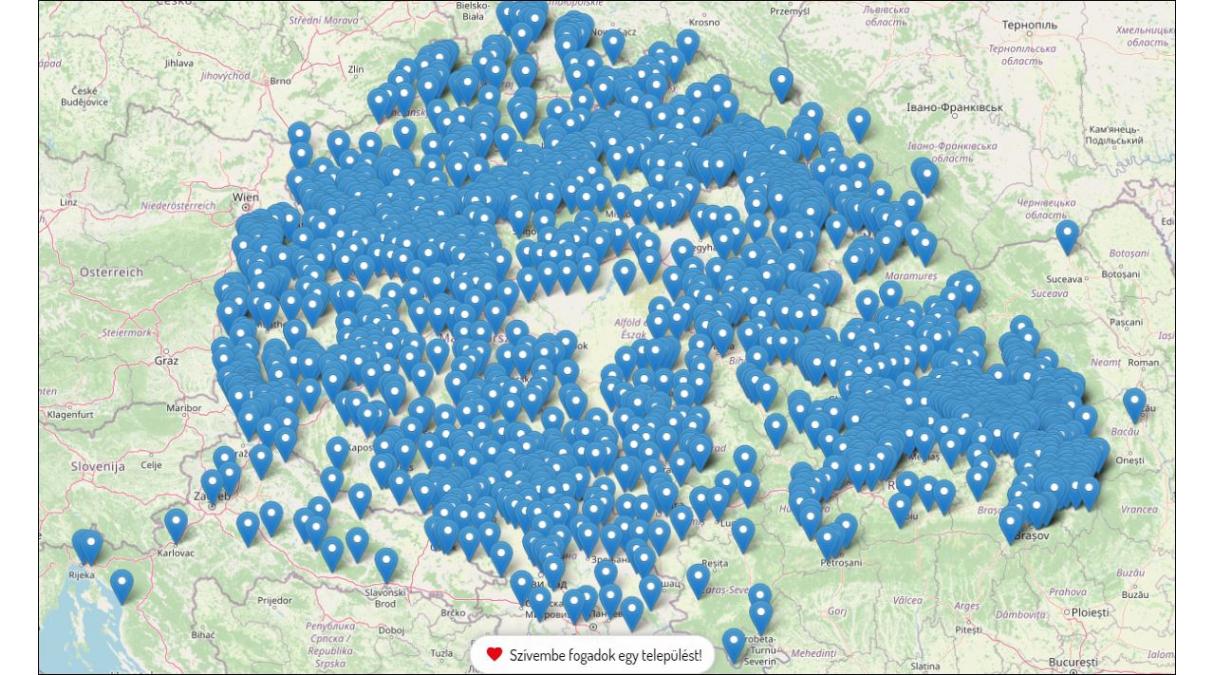Image resolution: width=1215 pixels, height=675 pixels.
Task: Select the lone marker west of Івано-Франківськ
Action: pyautogui.click(x=859, y=123)
